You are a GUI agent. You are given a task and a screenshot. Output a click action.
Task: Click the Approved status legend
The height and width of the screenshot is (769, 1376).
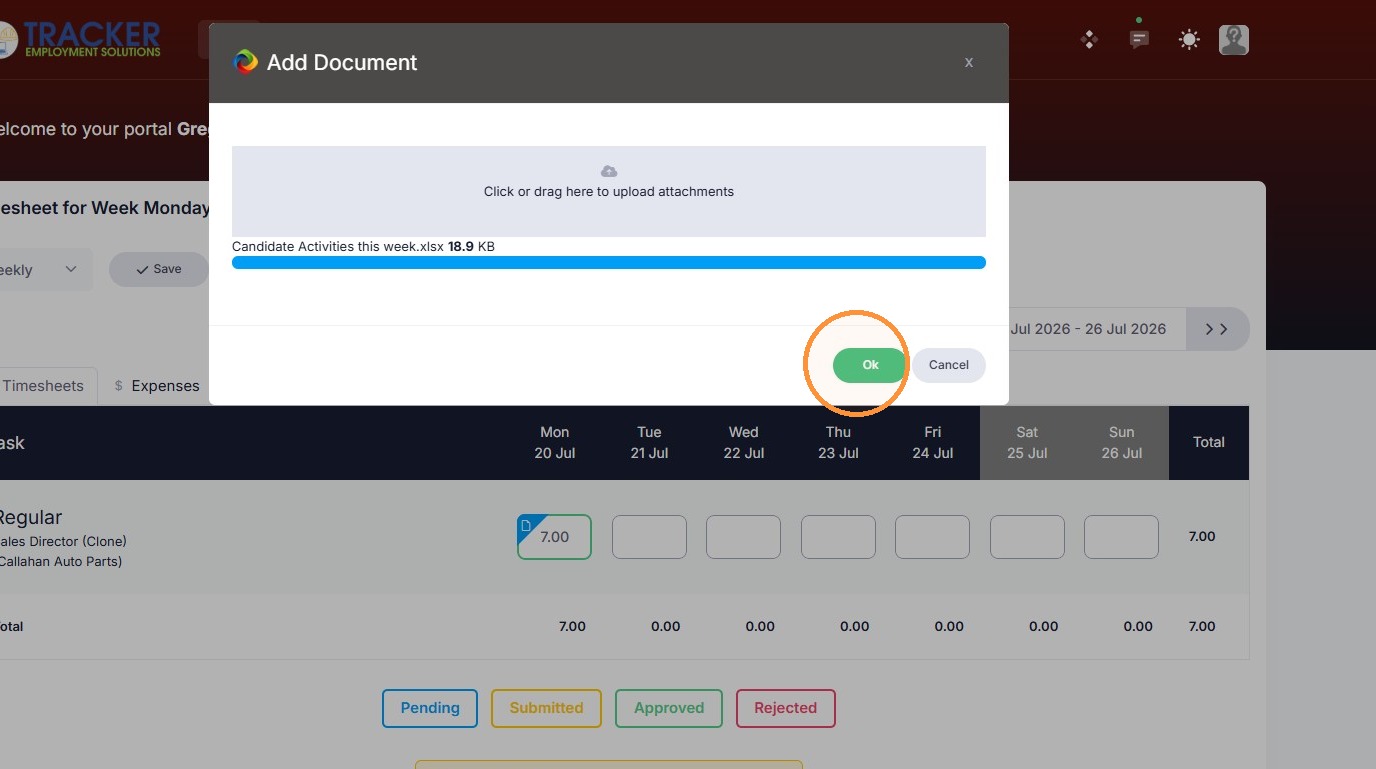(669, 708)
